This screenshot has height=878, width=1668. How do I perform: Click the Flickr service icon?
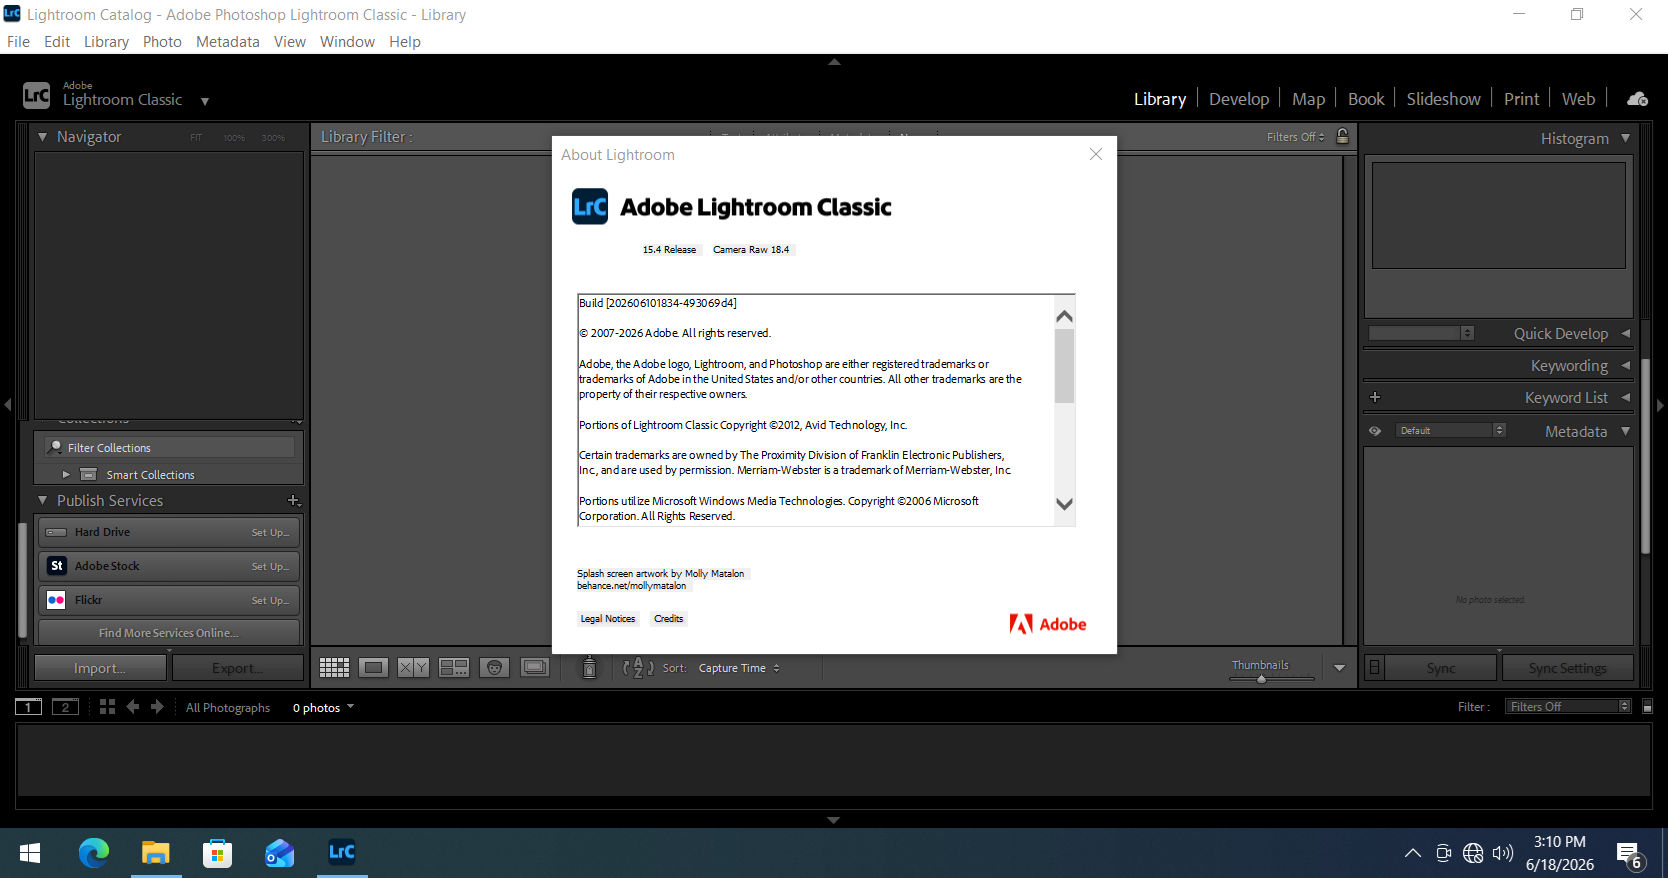click(57, 600)
